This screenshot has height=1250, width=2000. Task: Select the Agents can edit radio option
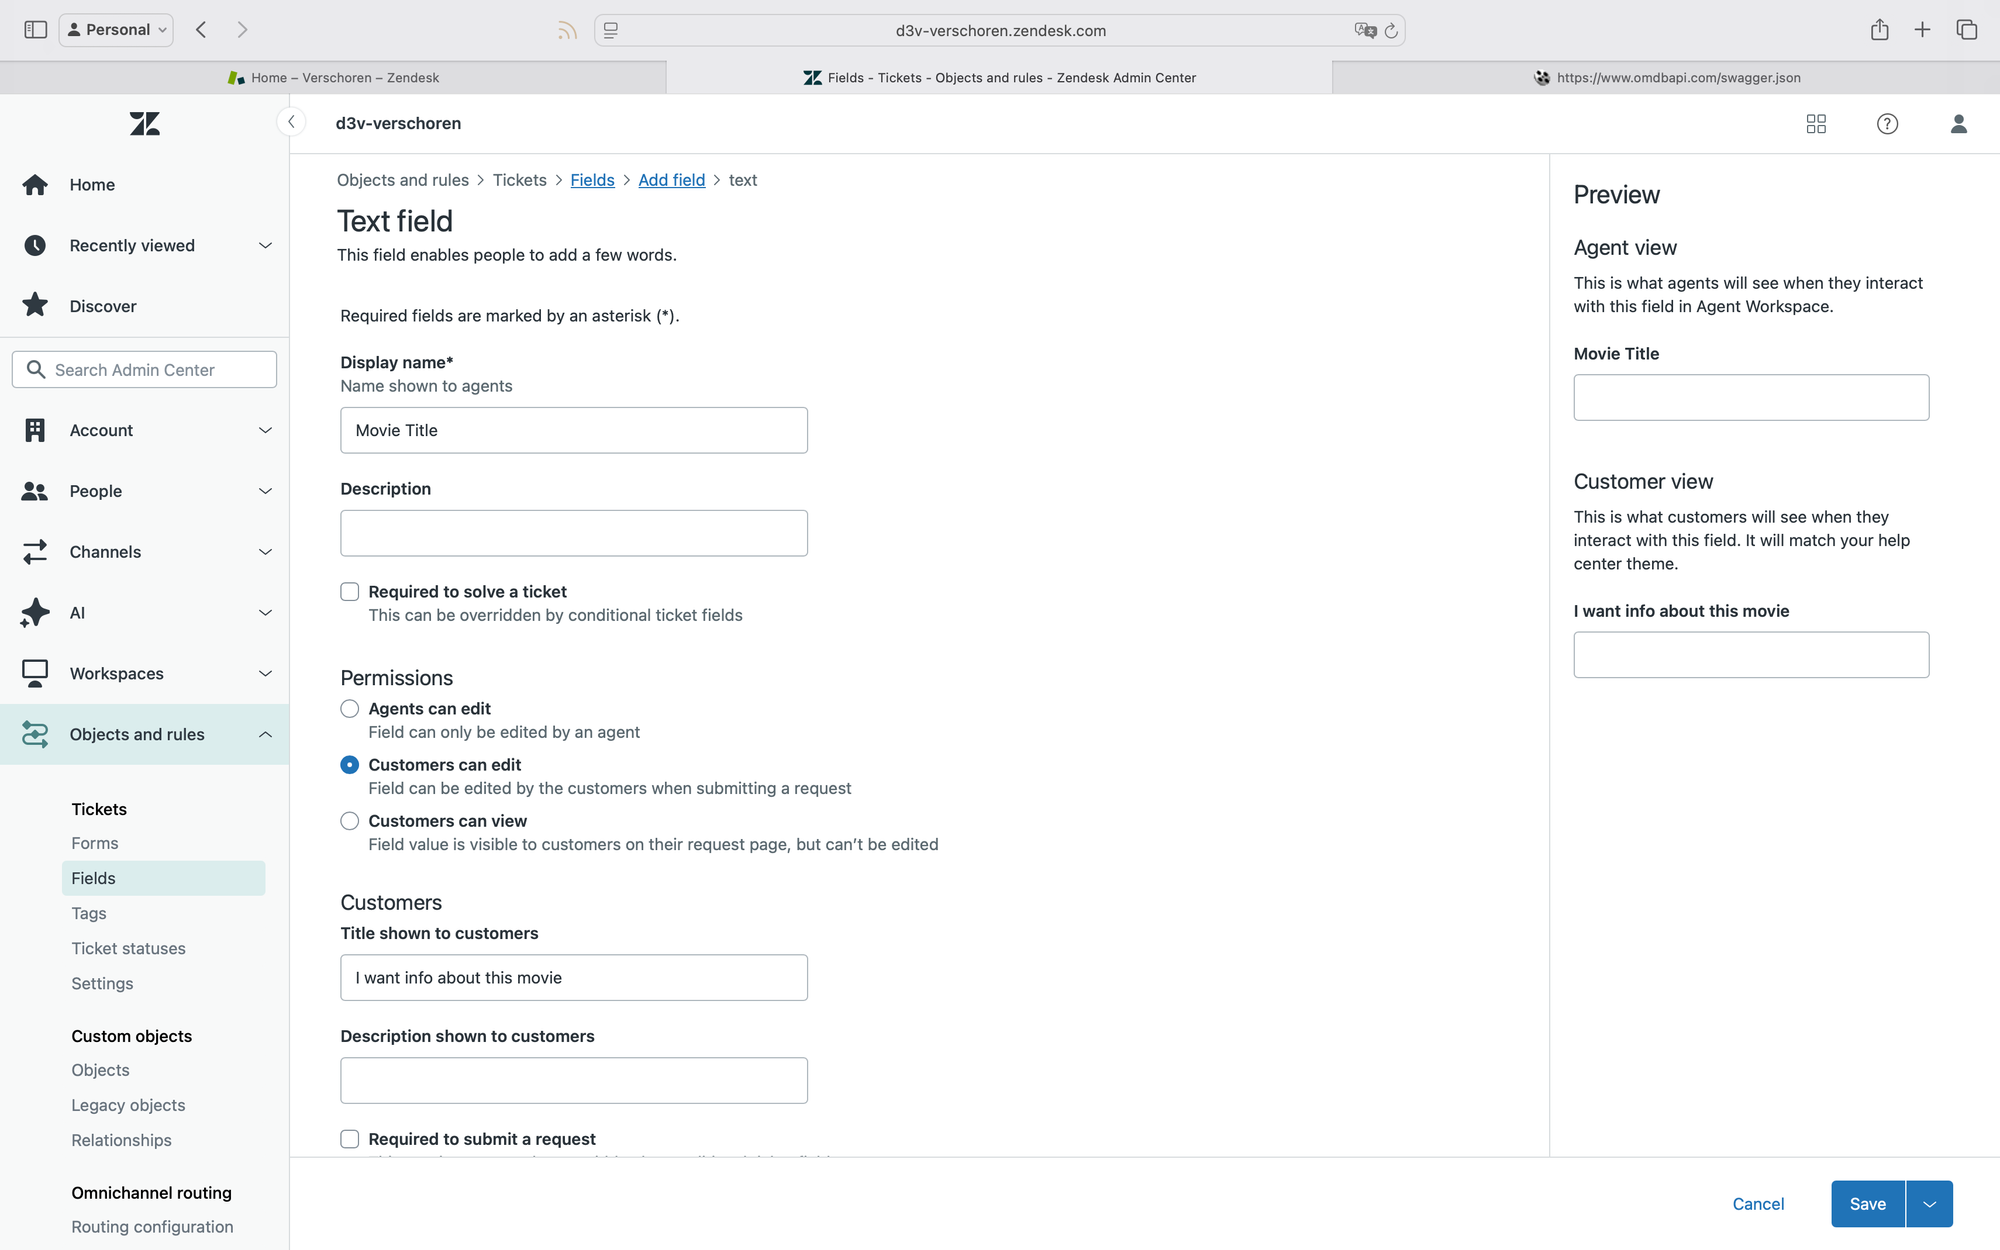coord(349,709)
